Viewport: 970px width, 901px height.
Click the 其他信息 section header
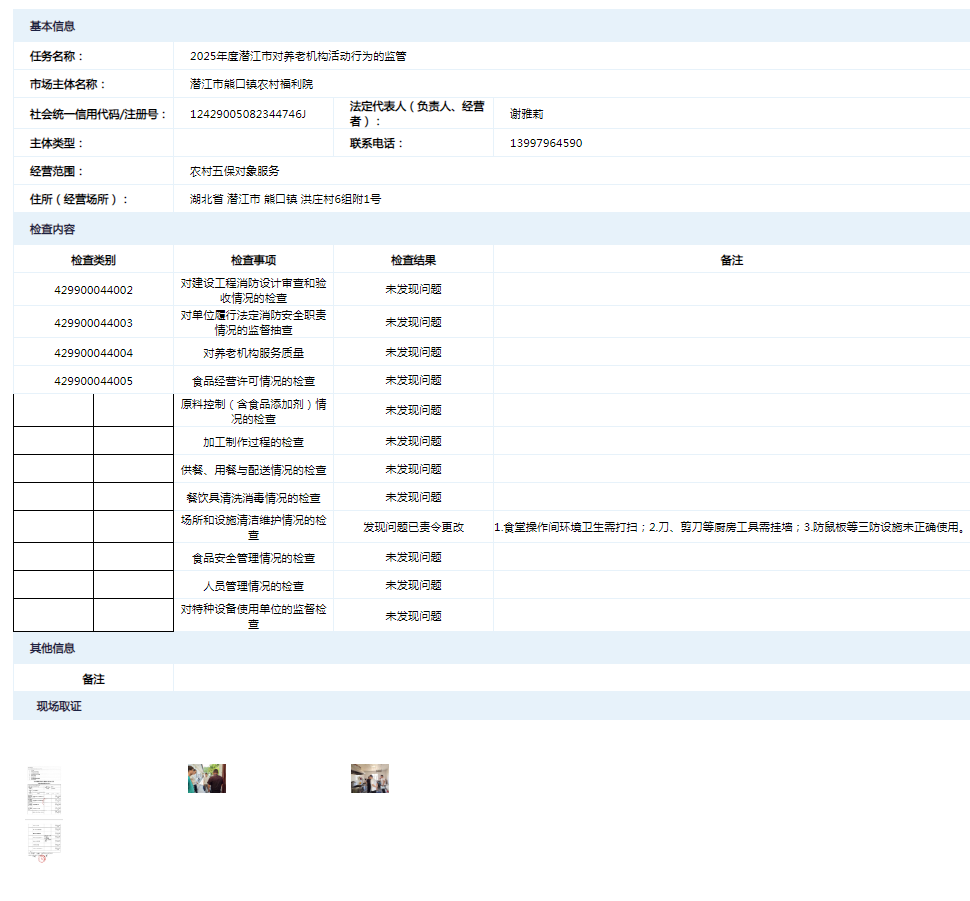pyautogui.click(x=52, y=648)
